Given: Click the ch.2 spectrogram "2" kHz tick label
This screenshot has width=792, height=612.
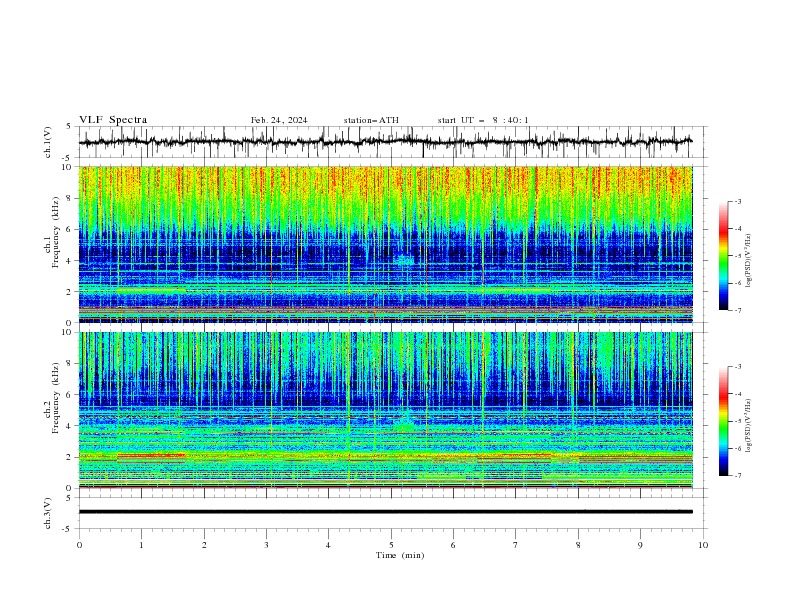Looking at the screenshot, I should [x=71, y=457].
